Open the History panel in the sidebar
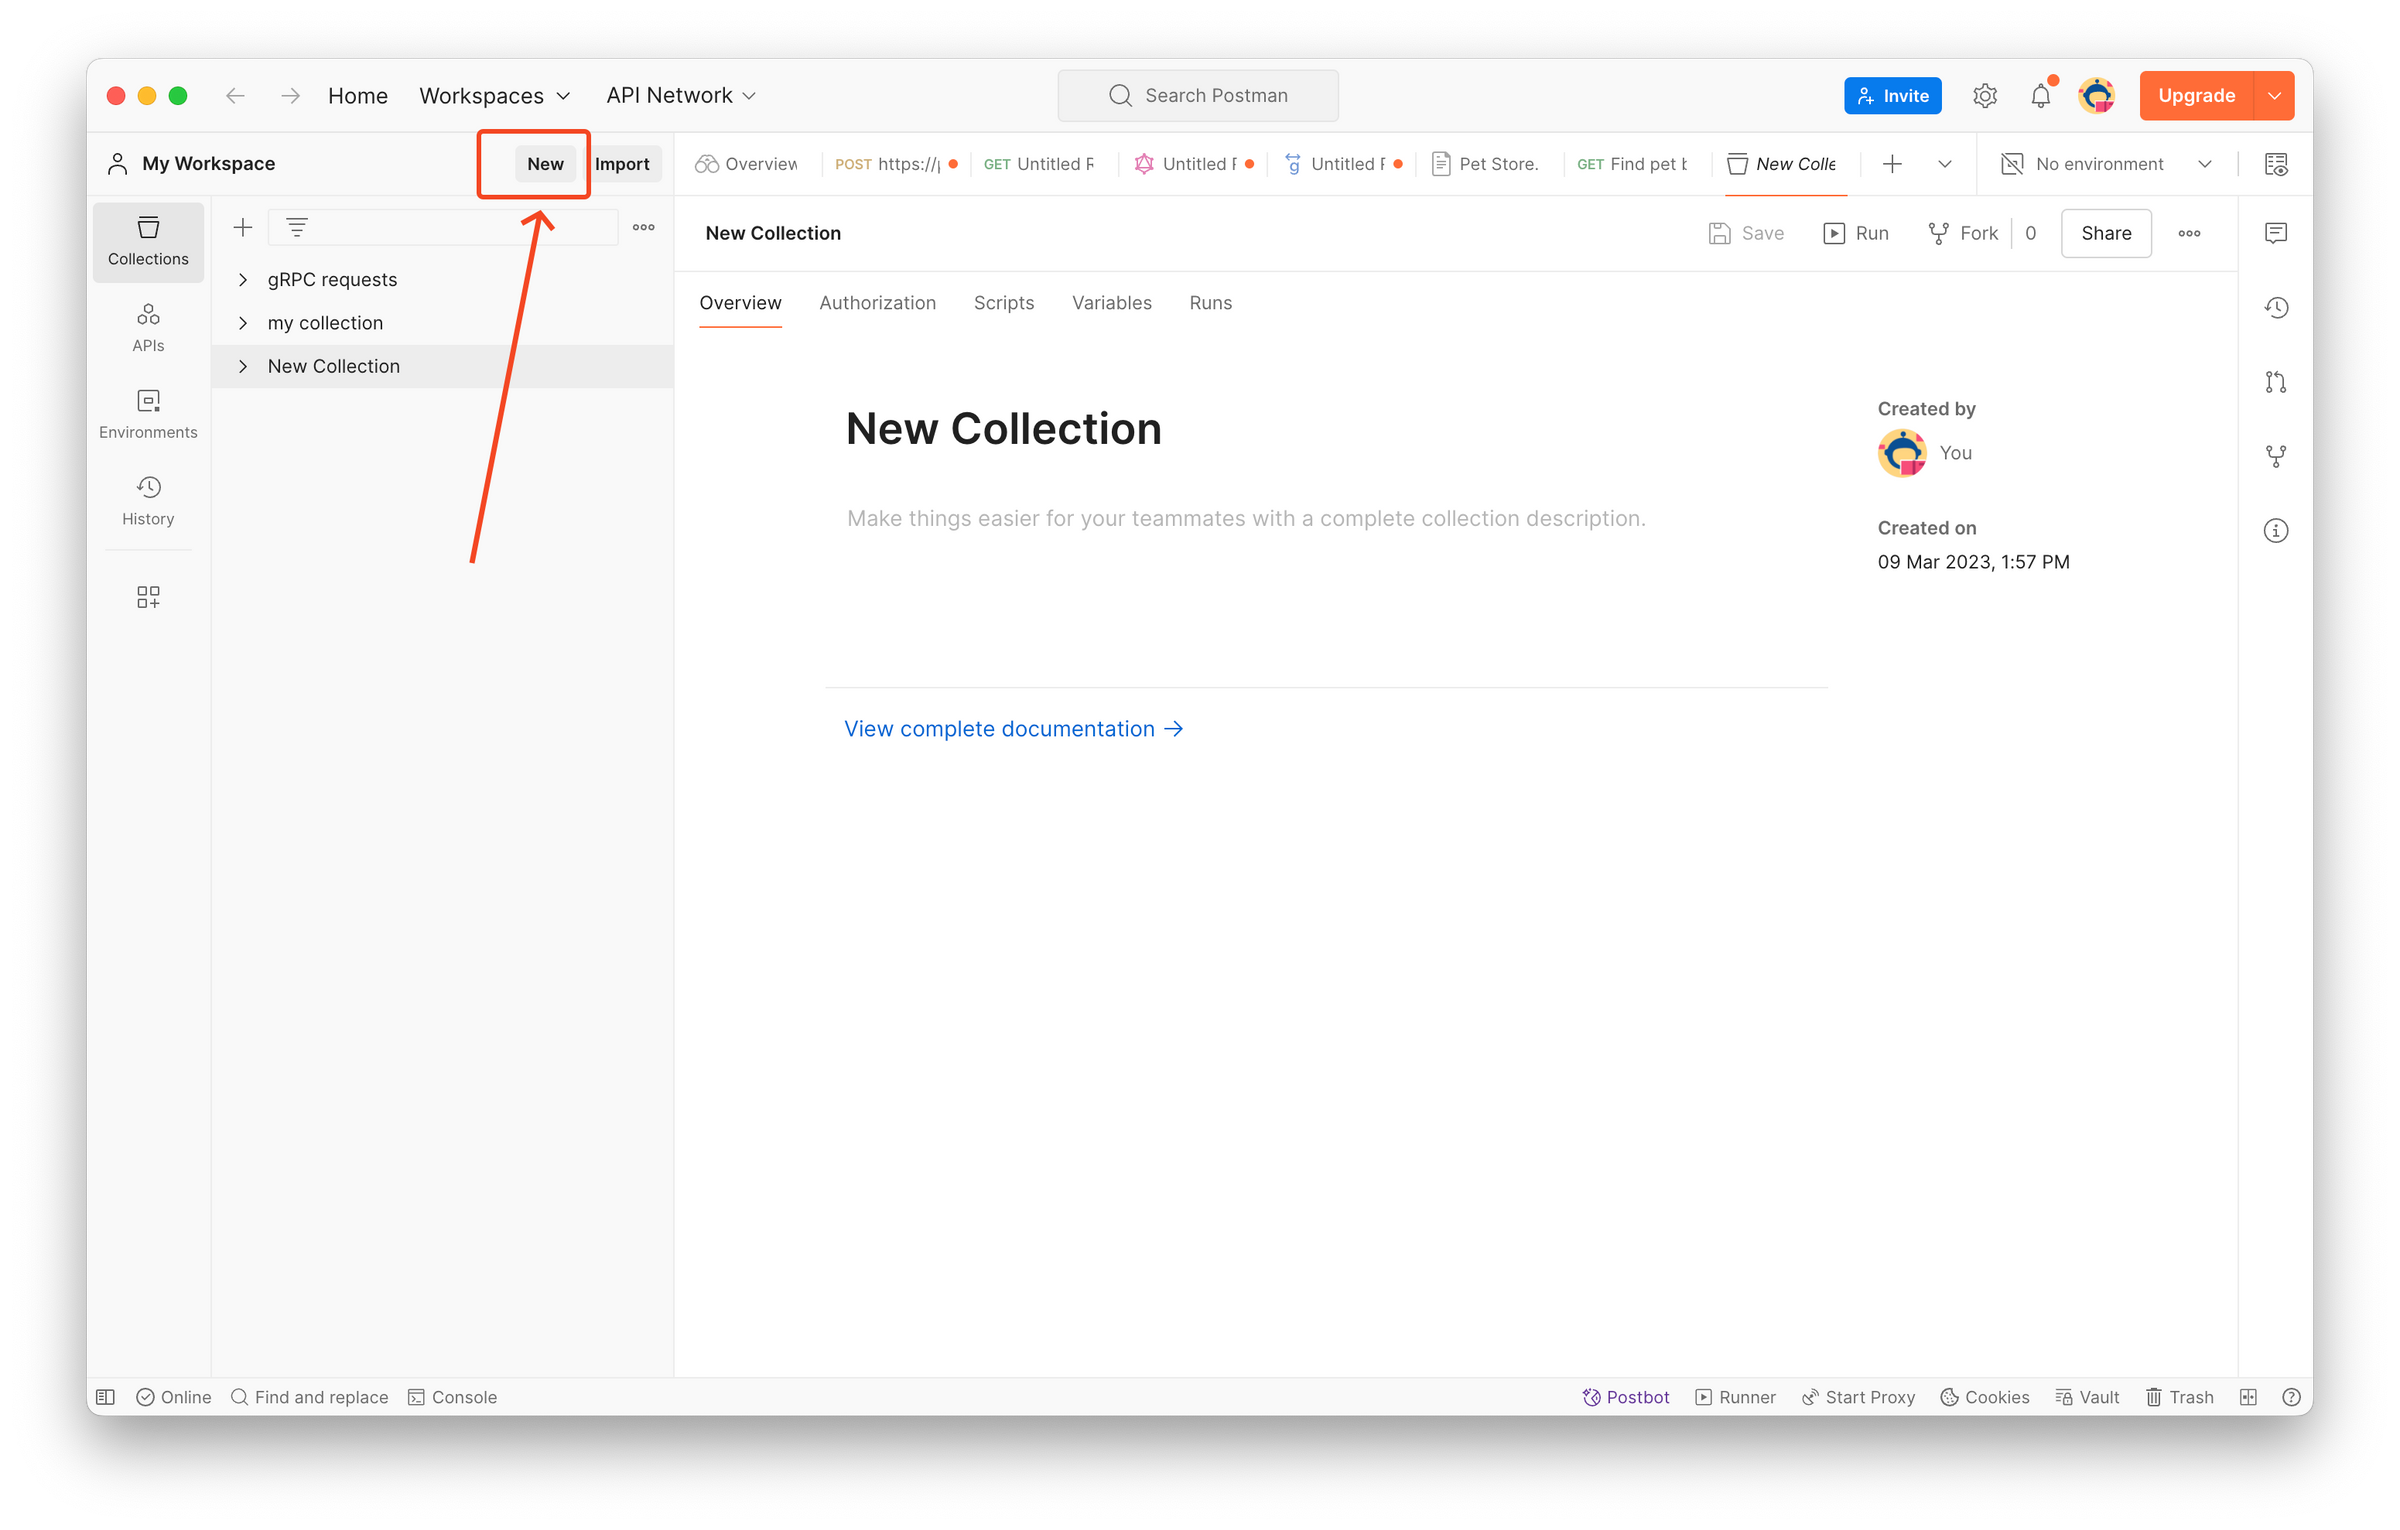This screenshot has width=2400, height=1530. pyautogui.click(x=148, y=500)
